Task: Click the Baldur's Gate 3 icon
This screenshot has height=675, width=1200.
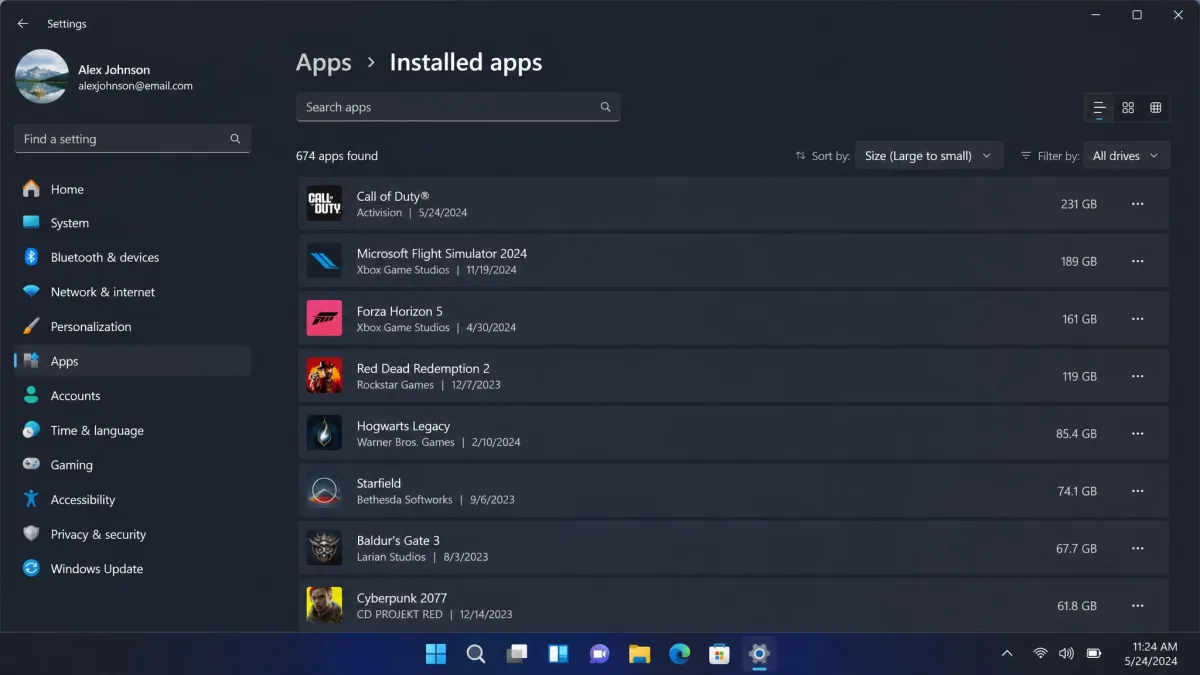Action: coord(324,548)
